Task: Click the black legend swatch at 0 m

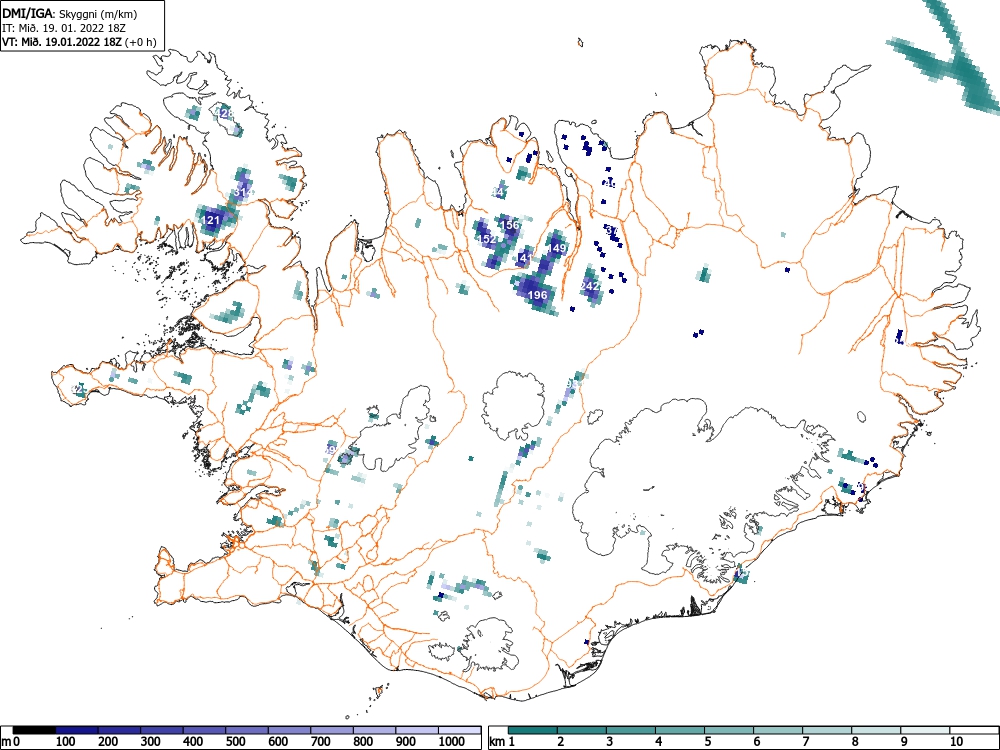Action: [34, 730]
